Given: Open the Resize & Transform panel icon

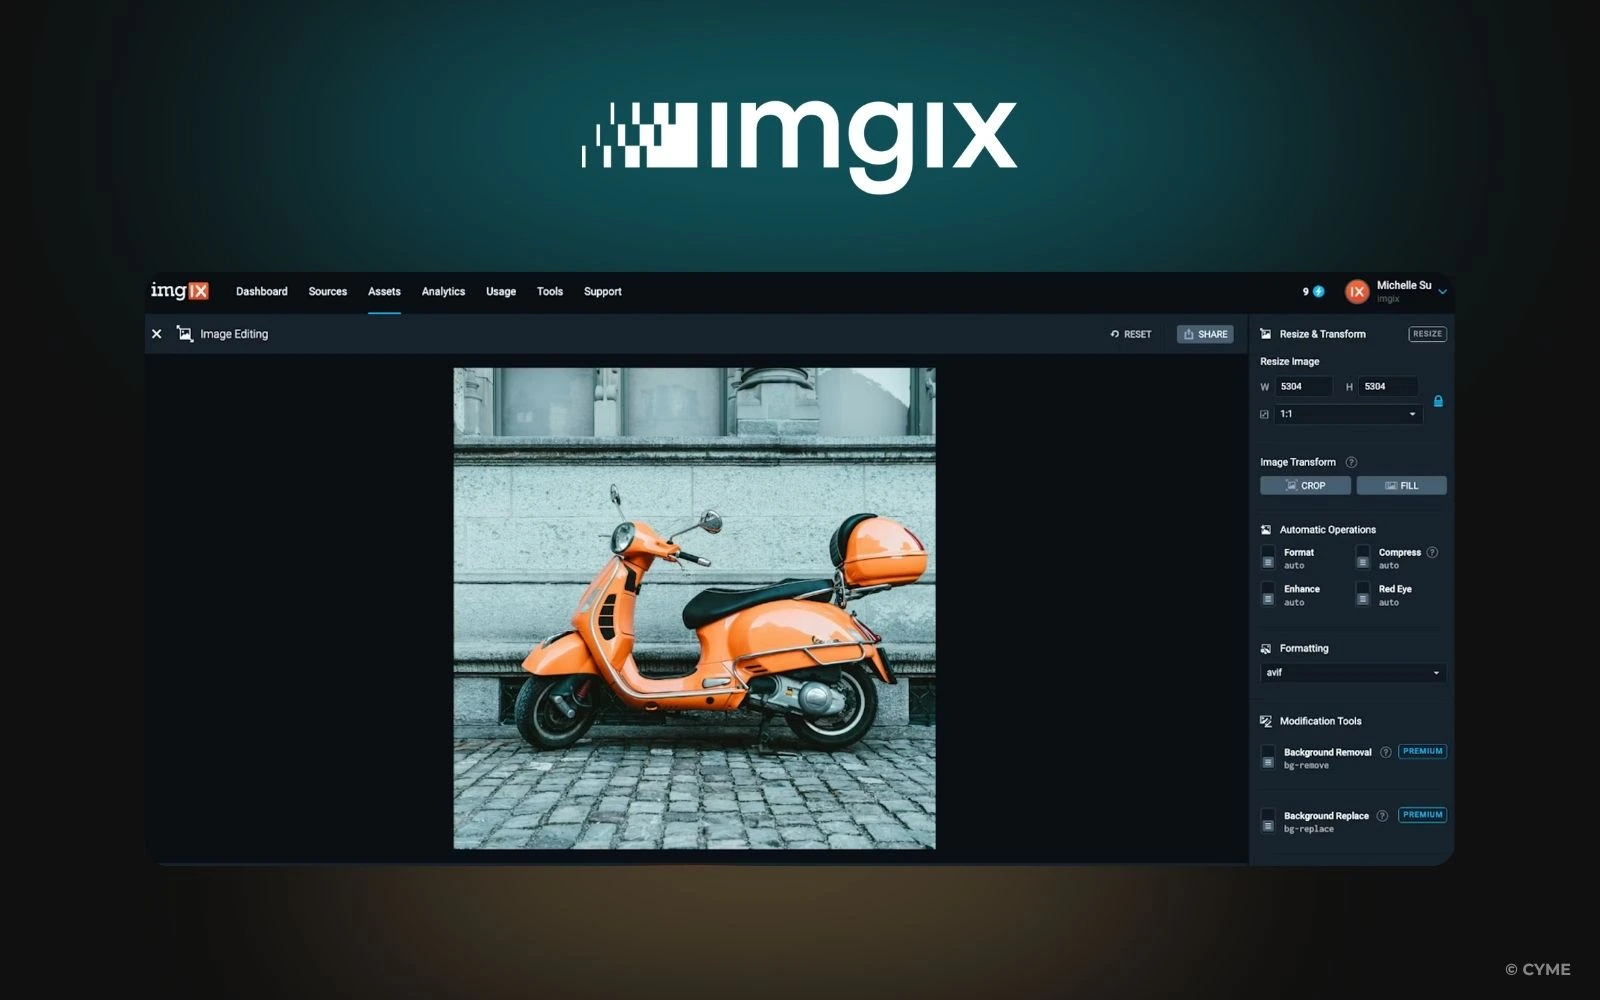Looking at the screenshot, I should coord(1266,334).
